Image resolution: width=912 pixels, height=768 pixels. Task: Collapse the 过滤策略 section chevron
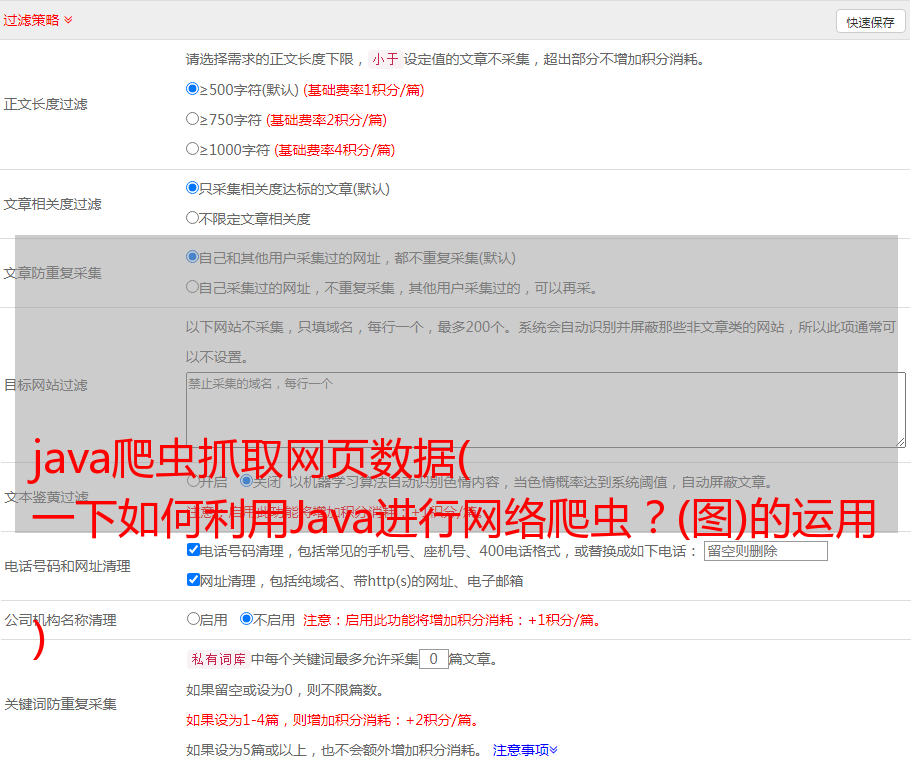coord(68,20)
